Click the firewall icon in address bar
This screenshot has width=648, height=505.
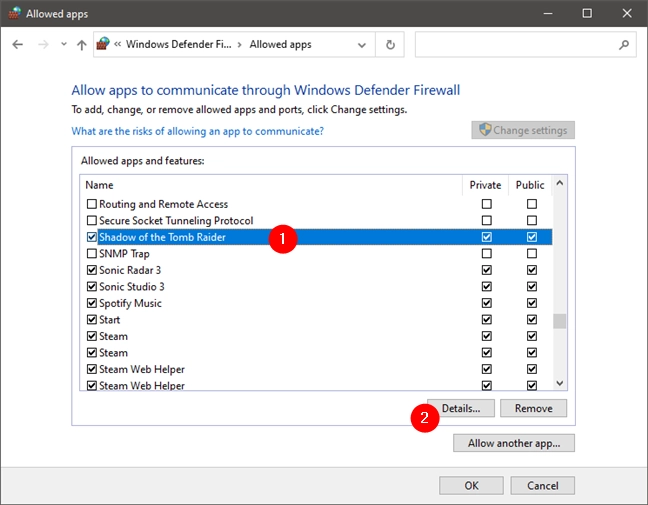click(x=103, y=43)
